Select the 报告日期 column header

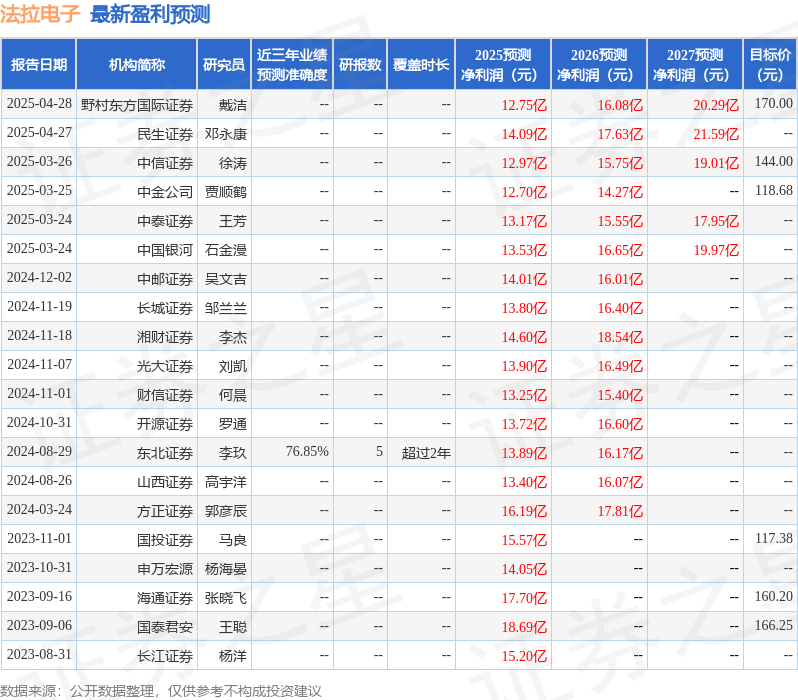click(39, 65)
